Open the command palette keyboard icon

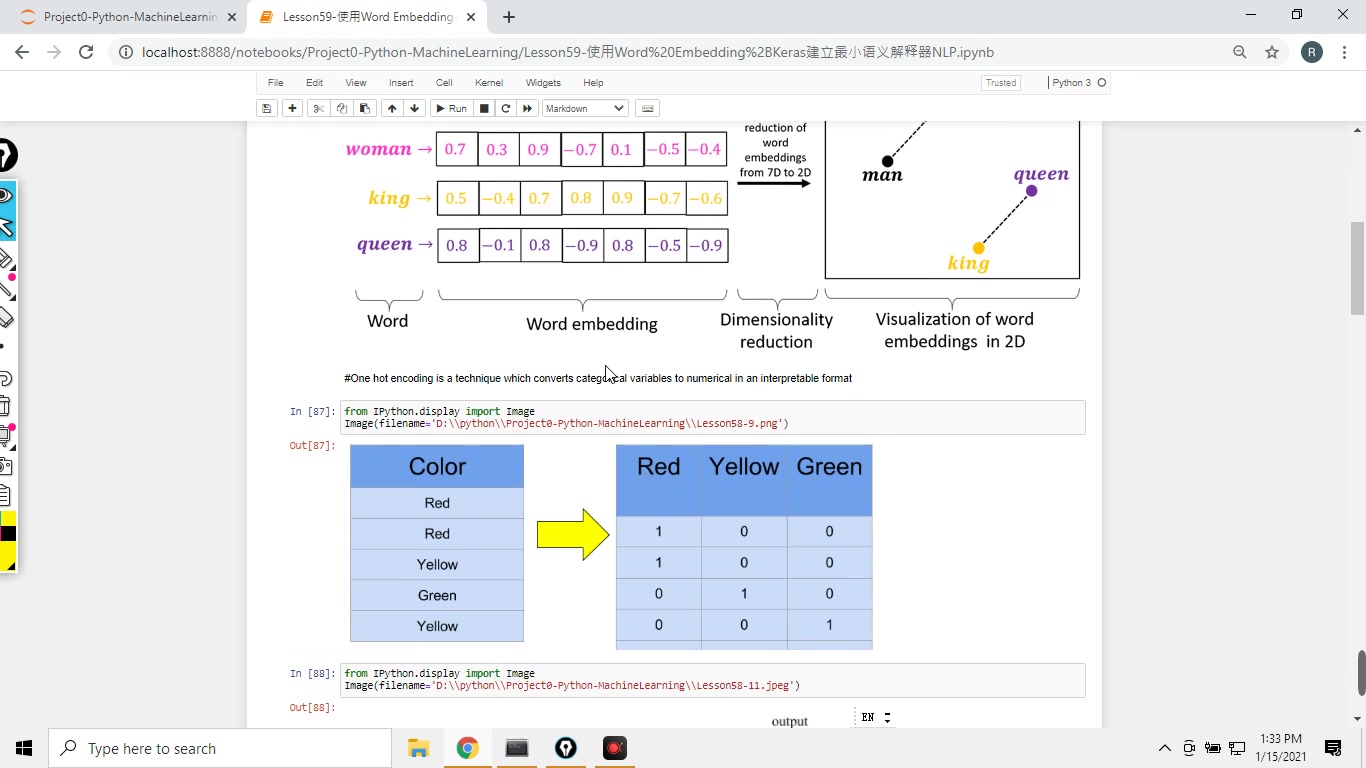[x=647, y=108]
